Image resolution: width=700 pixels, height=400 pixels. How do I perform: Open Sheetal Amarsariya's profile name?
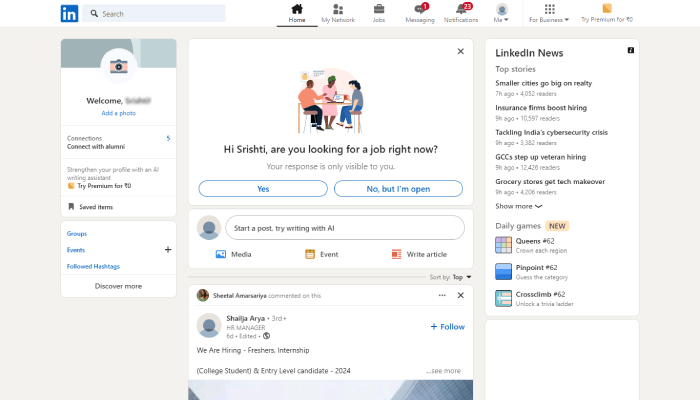239,296
